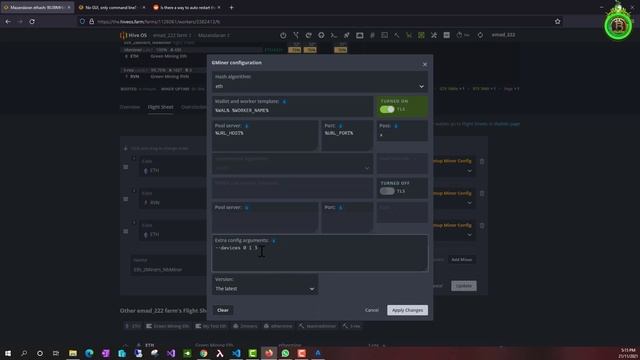Screen dimensions: 640x360
Task: Click info icon next to Wallet and worker template
Action: click(284, 101)
